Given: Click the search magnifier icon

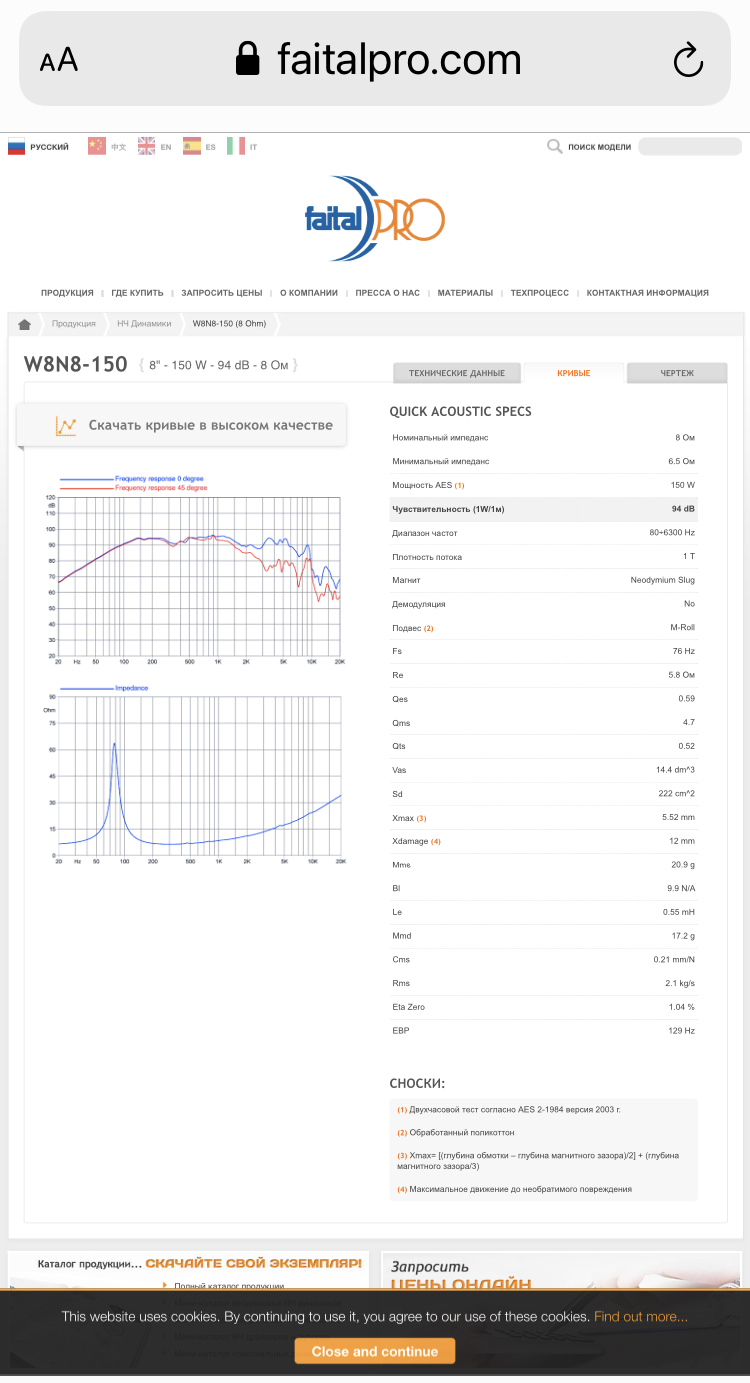Looking at the screenshot, I should coord(555,147).
